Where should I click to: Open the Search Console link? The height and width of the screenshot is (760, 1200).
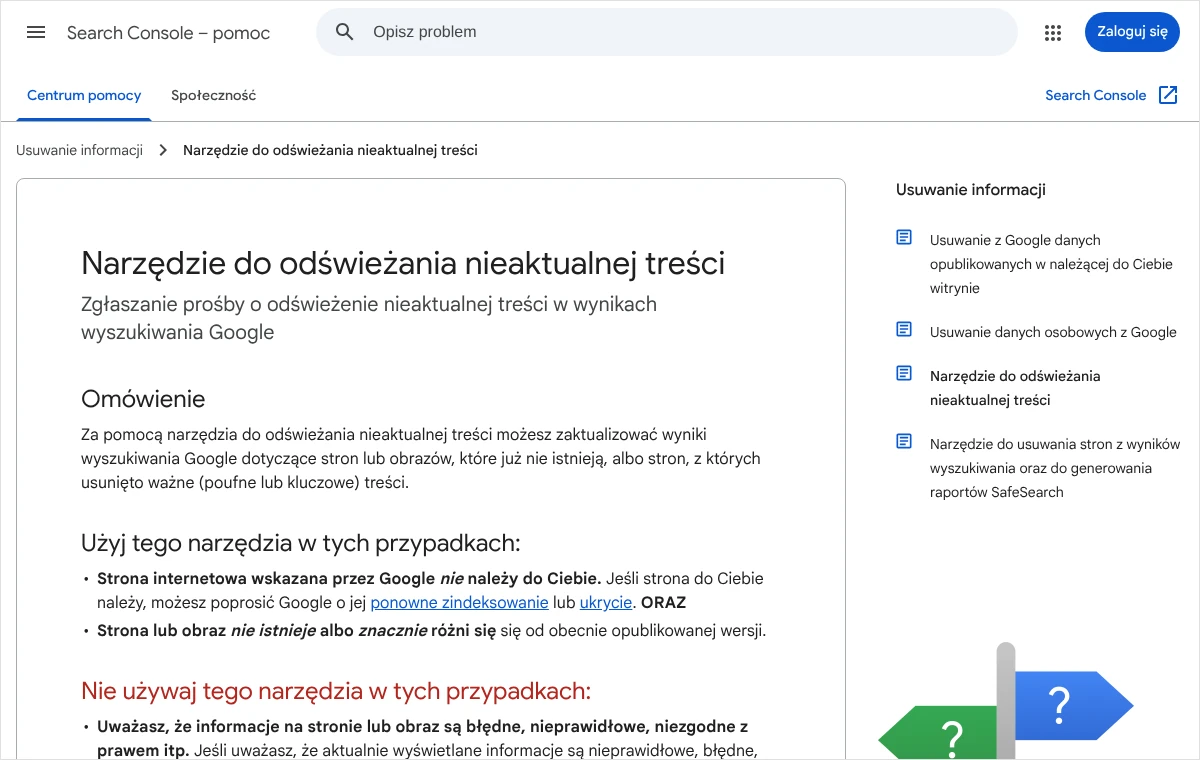(1095, 95)
